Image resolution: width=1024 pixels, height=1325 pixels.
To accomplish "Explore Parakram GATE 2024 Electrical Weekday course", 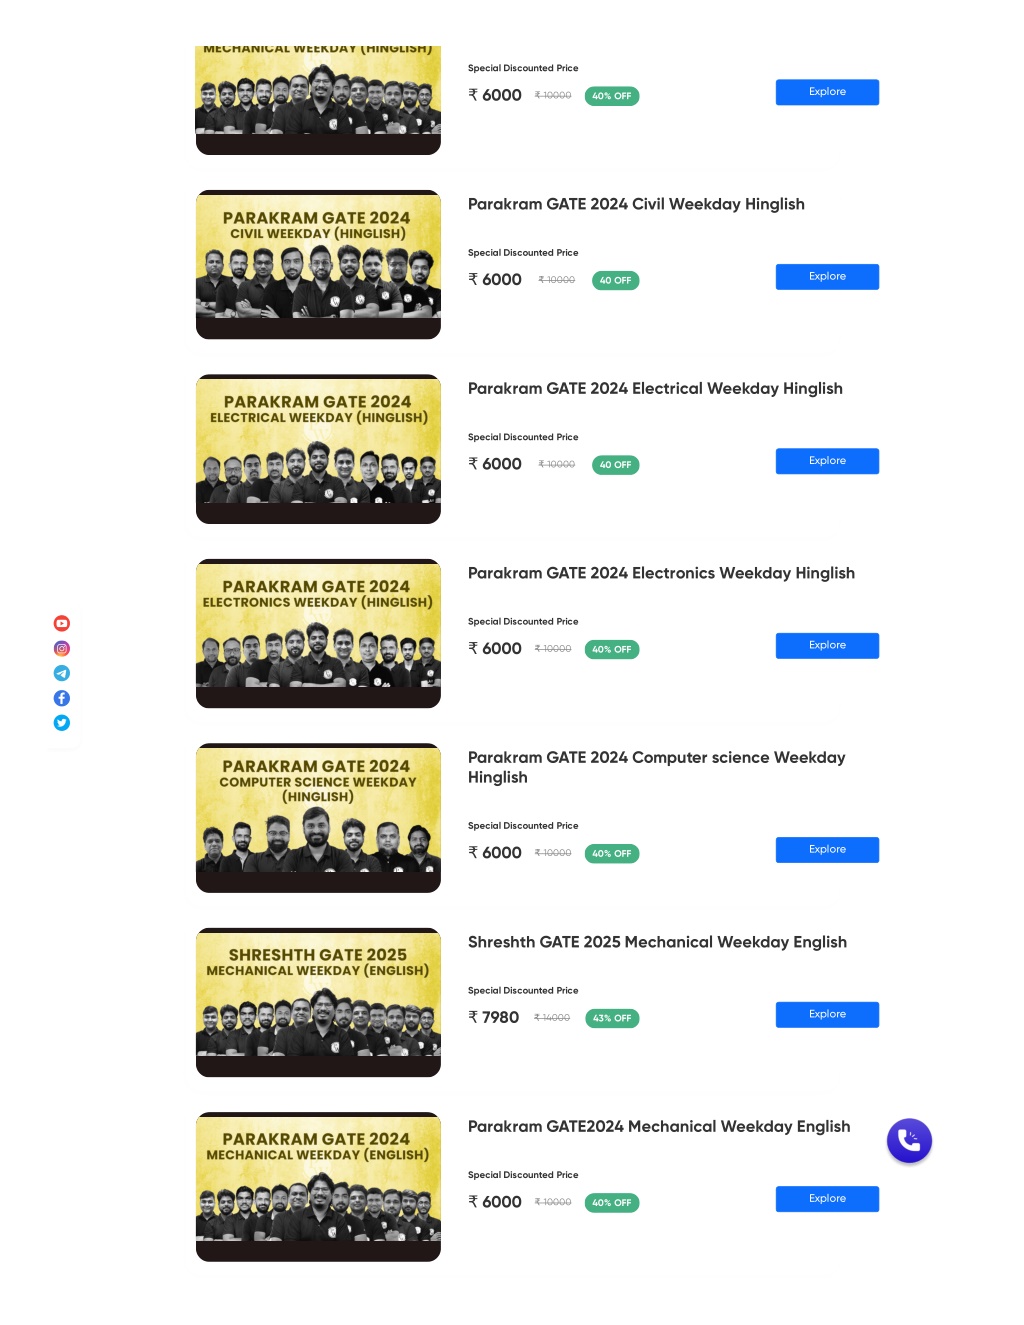I will click(827, 461).
